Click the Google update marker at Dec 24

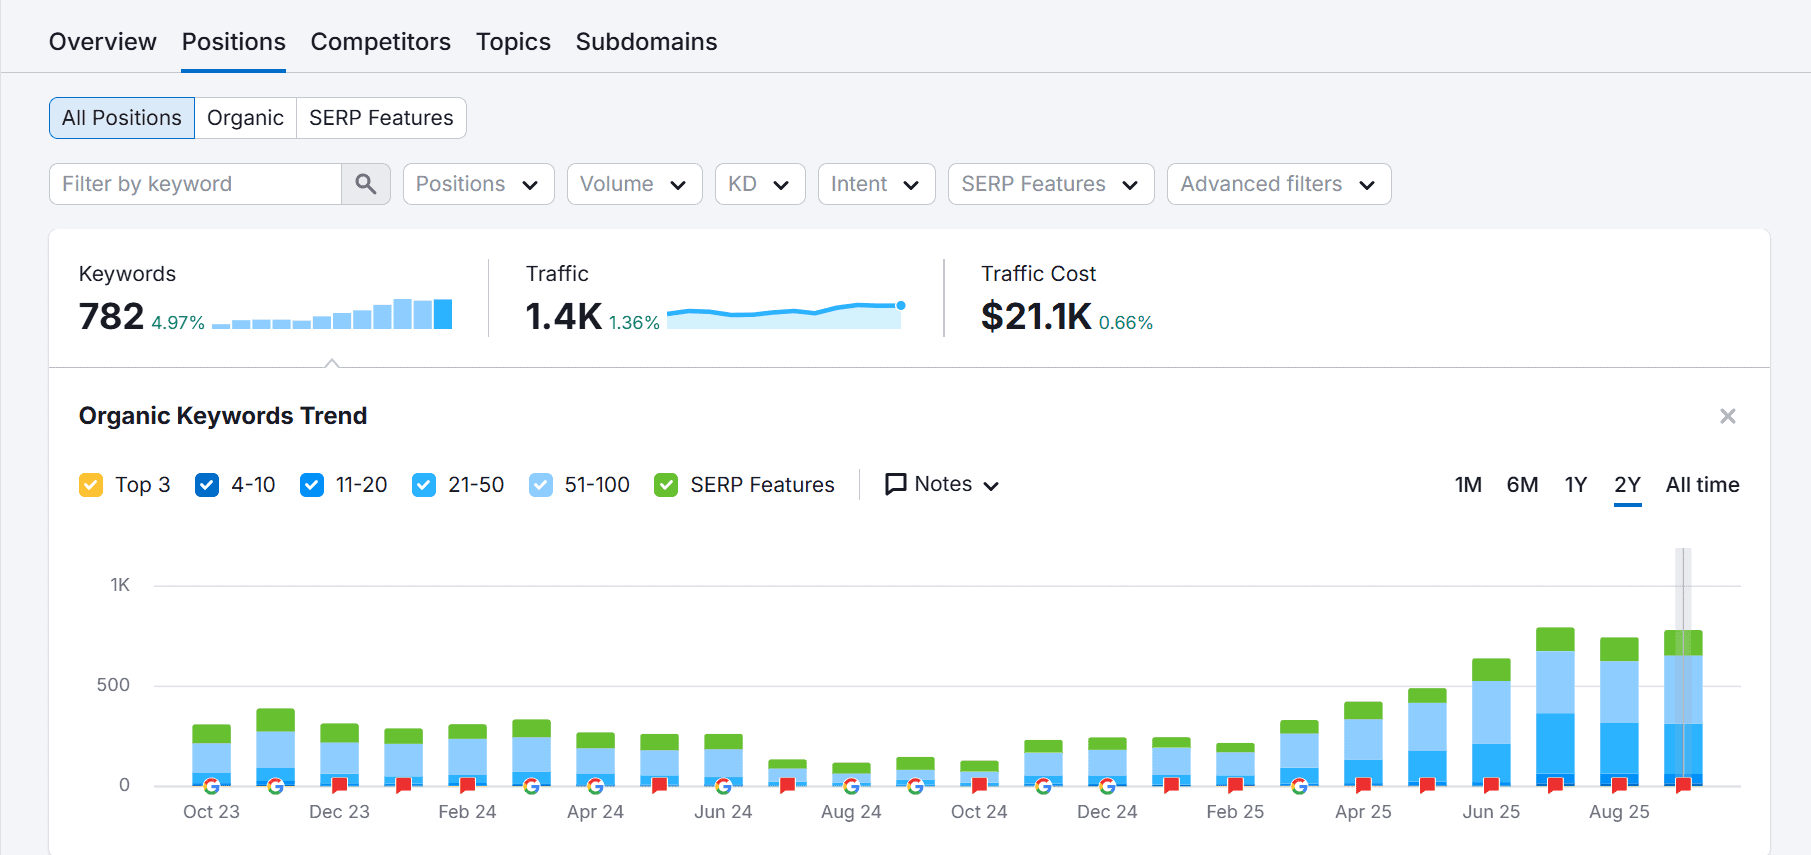click(x=1107, y=786)
